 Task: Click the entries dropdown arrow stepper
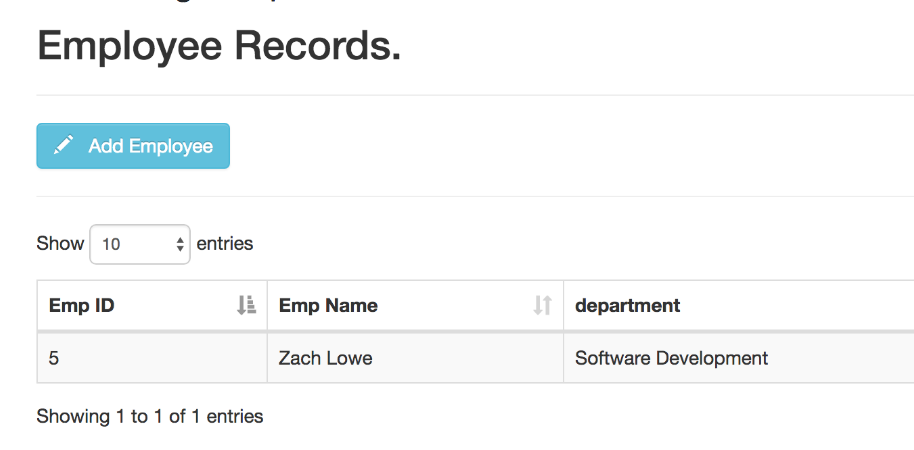click(180, 244)
